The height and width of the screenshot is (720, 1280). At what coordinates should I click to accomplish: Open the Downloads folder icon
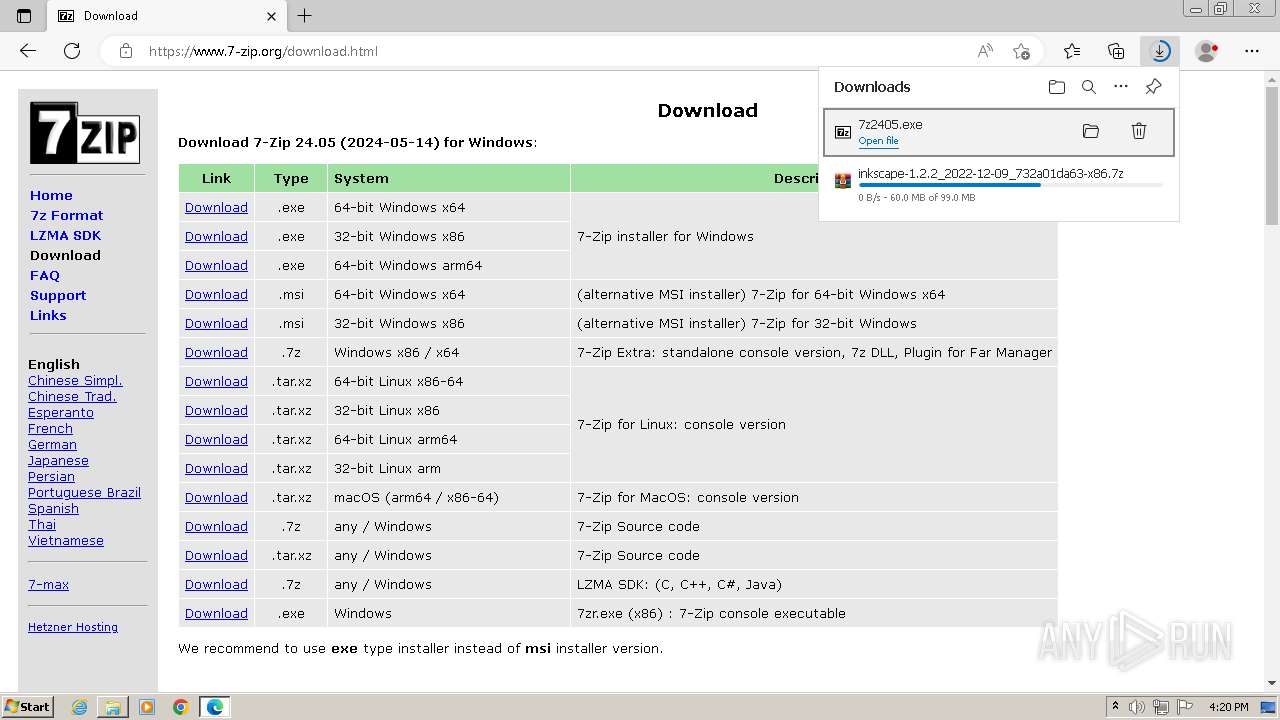tap(1057, 87)
